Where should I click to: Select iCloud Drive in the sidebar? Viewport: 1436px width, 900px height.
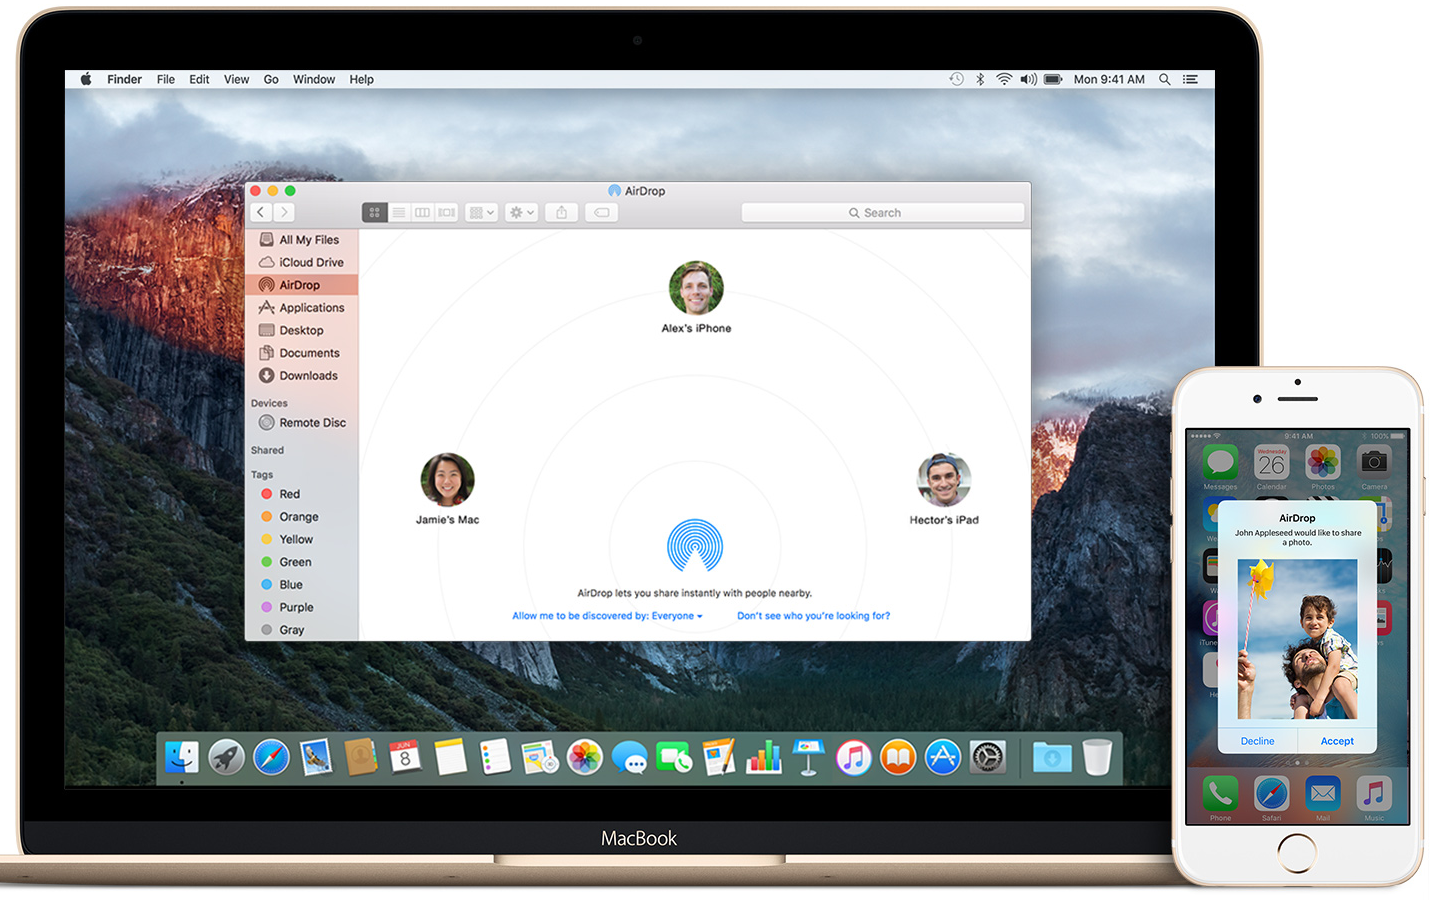click(x=301, y=262)
